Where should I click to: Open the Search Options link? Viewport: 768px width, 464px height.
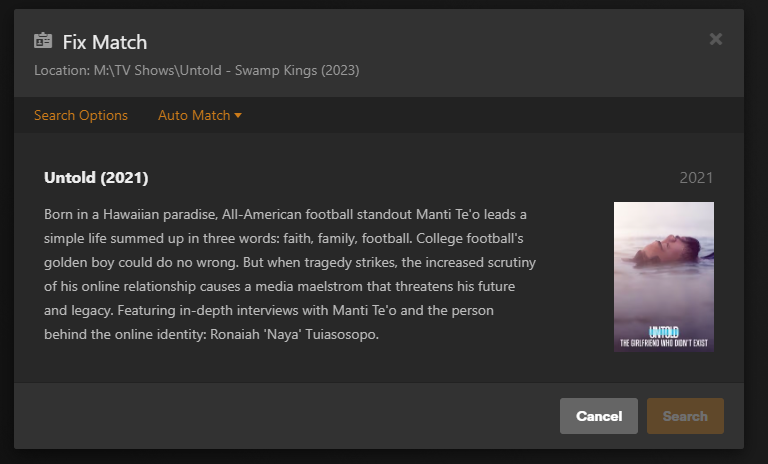(81, 115)
